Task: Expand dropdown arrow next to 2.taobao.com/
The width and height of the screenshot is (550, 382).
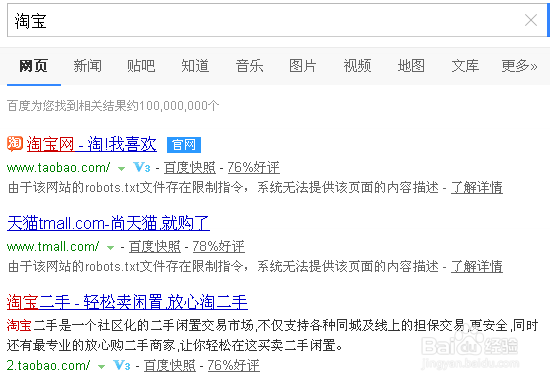Action: click(x=101, y=367)
